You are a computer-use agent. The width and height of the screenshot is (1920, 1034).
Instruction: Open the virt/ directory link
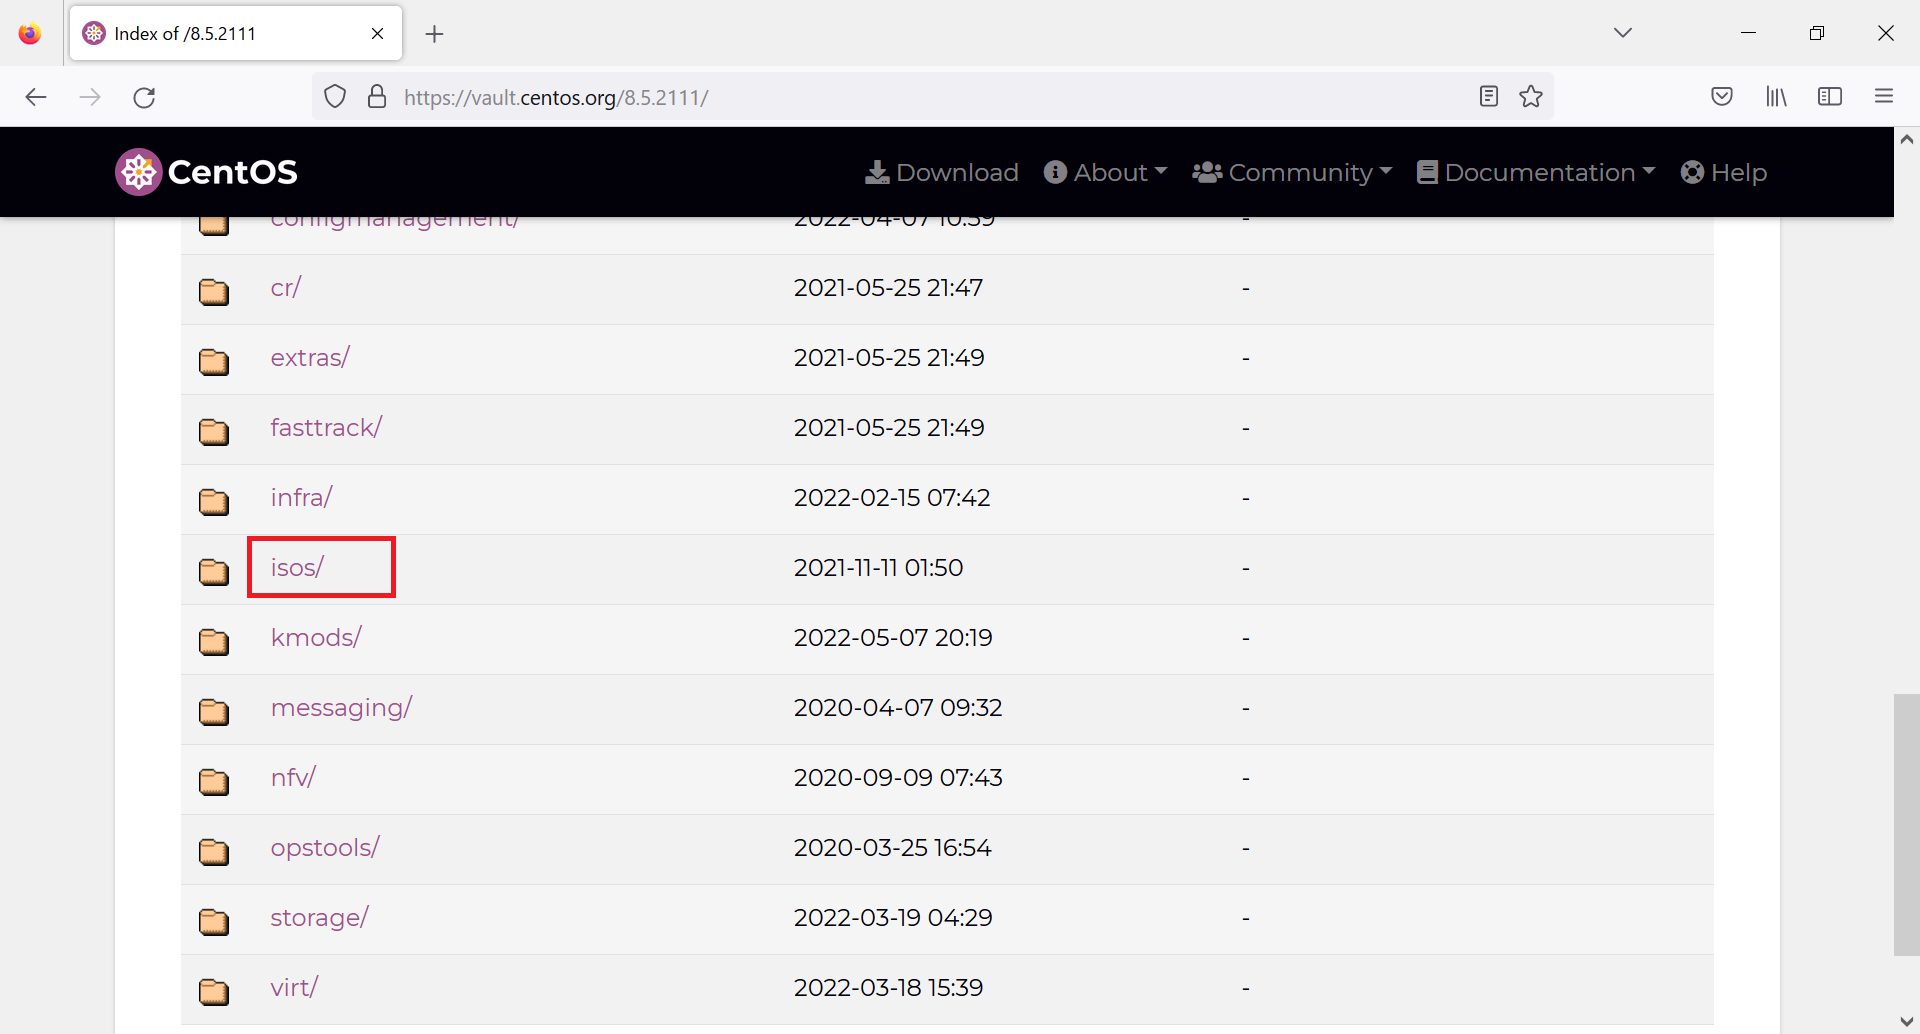point(294,988)
